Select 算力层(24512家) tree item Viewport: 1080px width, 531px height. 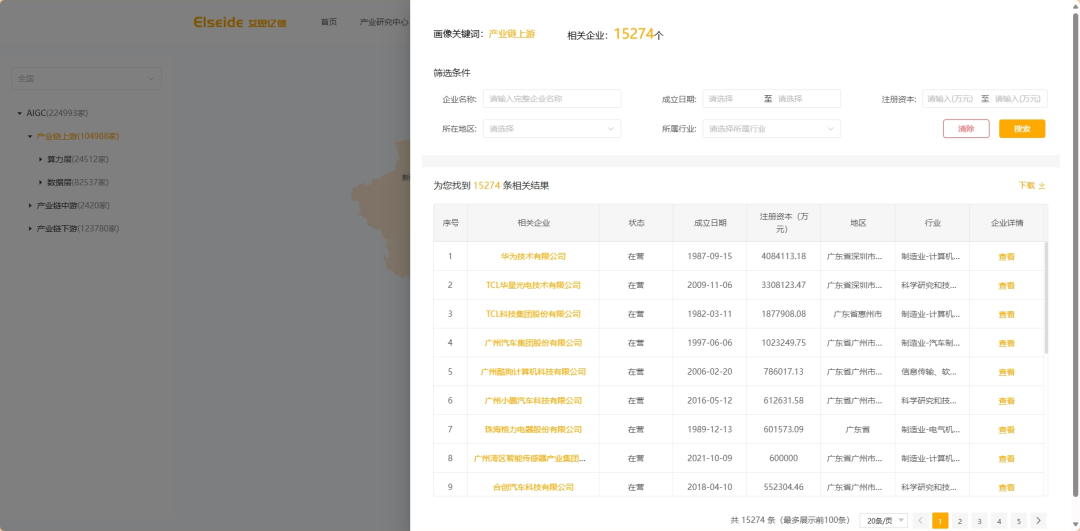(78, 160)
